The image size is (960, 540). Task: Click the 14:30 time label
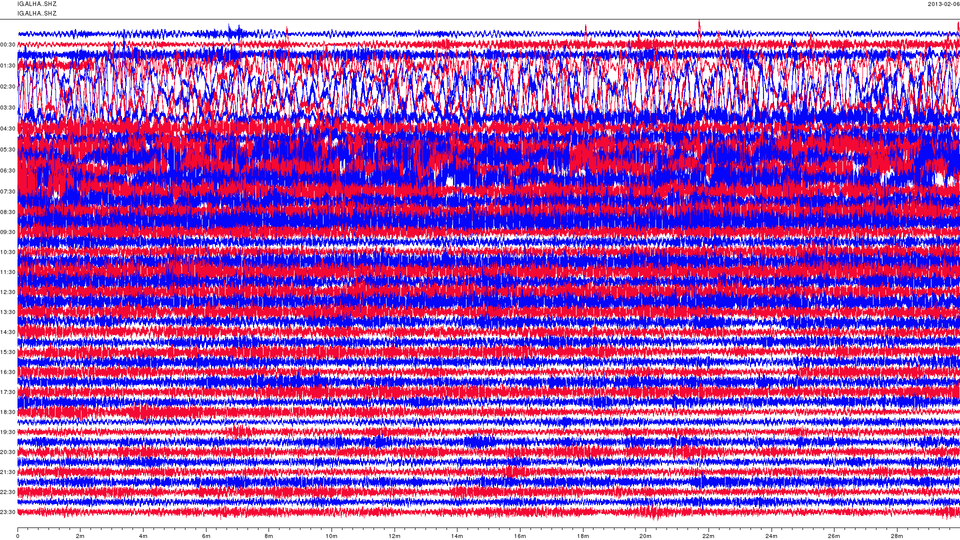pyautogui.click(x=8, y=332)
